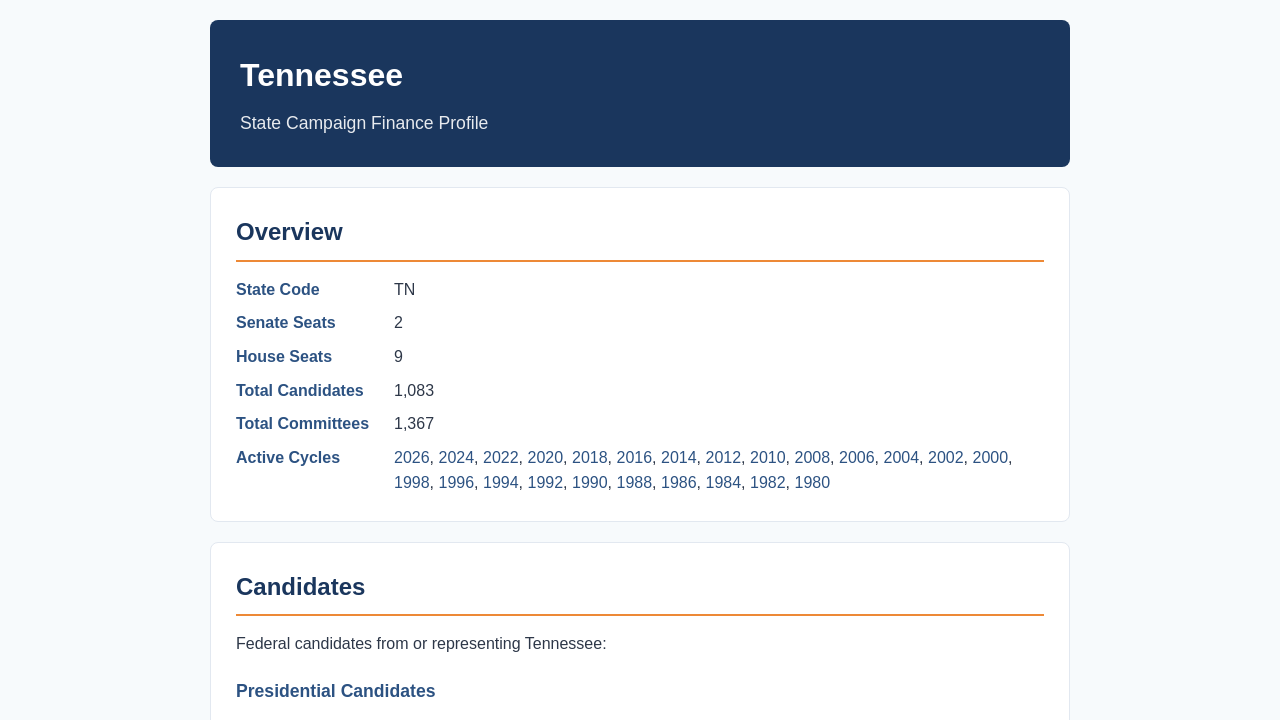Click the Tennessee page title
The height and width of the screenshot is (720, 1280).
coord(321,75)
